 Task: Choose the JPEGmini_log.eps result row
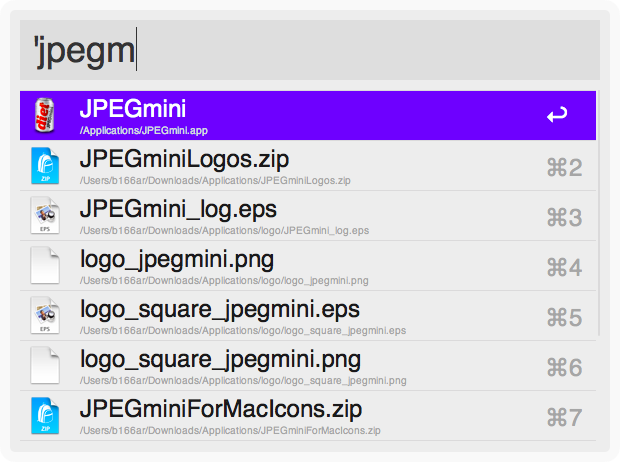tap(178, 209)
